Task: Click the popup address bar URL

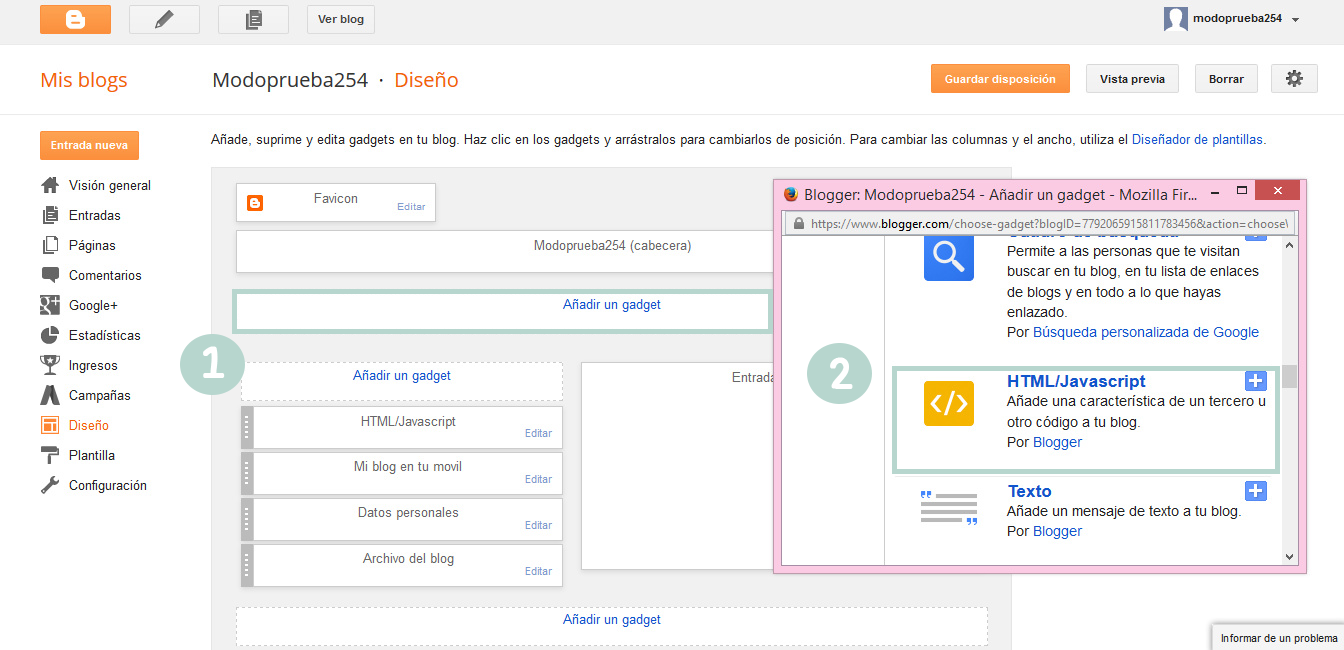Action: tap(1048, 224)
